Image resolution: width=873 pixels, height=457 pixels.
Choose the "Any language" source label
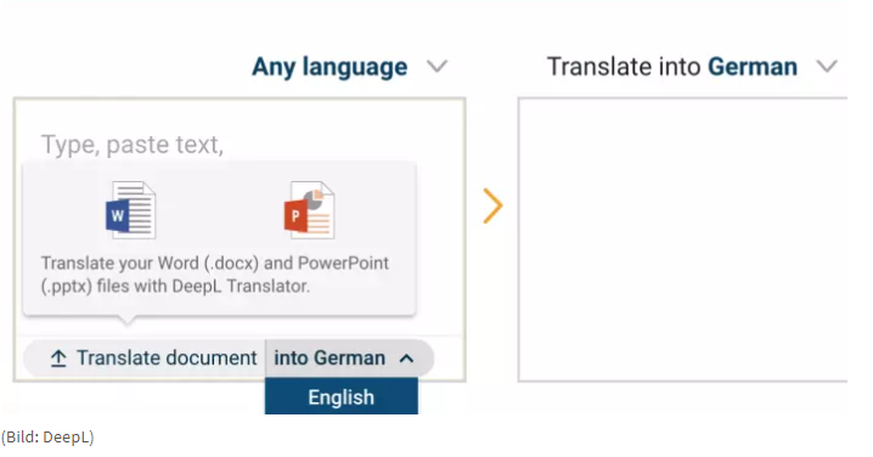click(x=329, y=68)
